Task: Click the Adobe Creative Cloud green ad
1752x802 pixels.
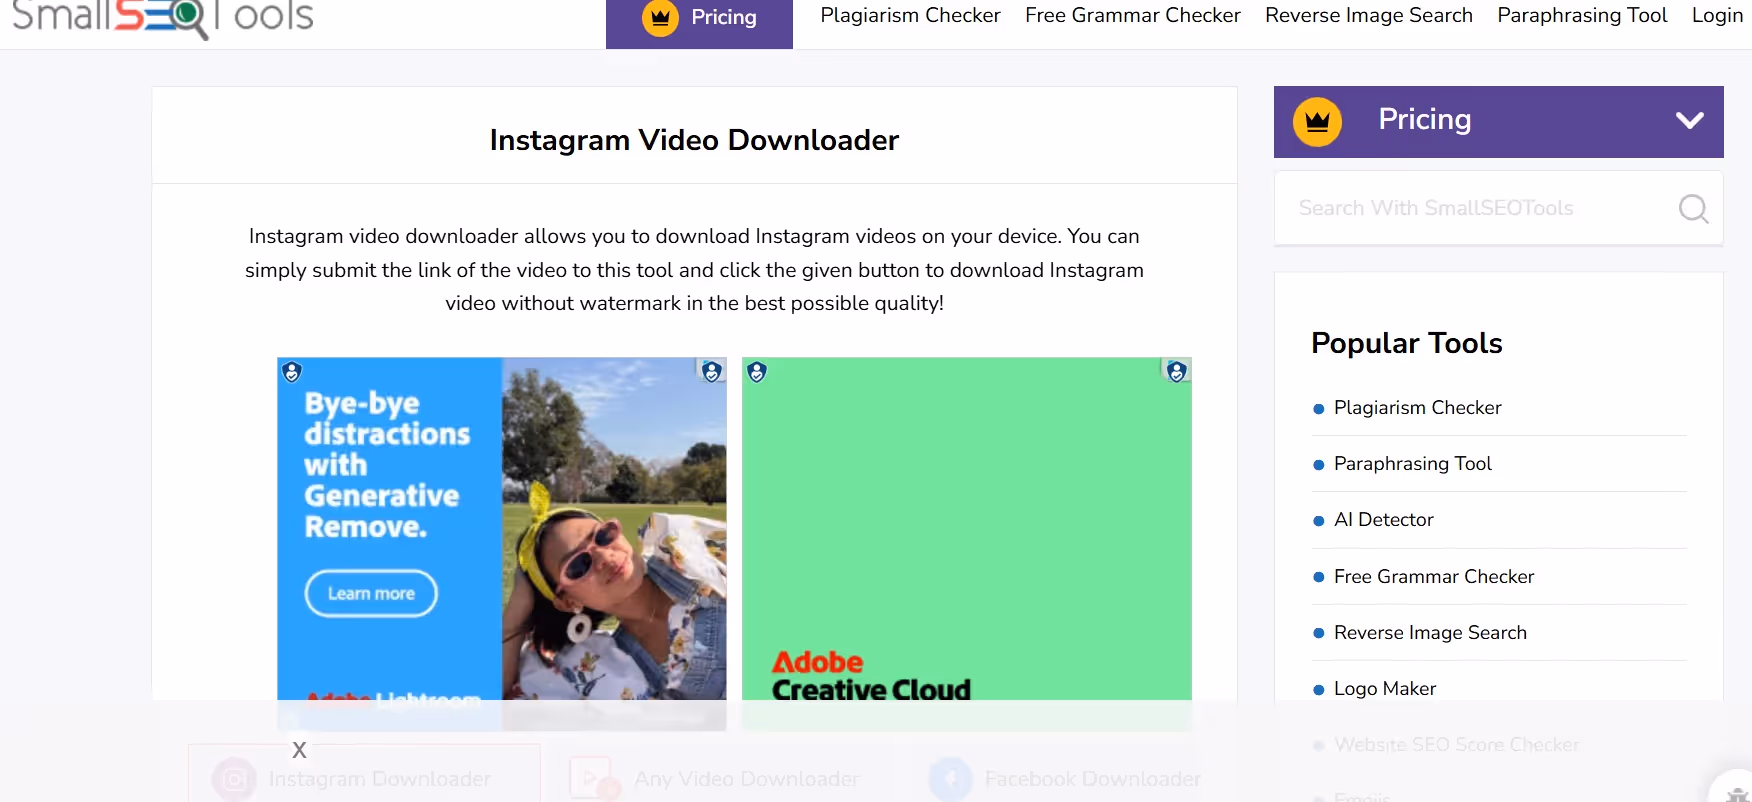Action: pyautogui.click(x=966, y=543)
